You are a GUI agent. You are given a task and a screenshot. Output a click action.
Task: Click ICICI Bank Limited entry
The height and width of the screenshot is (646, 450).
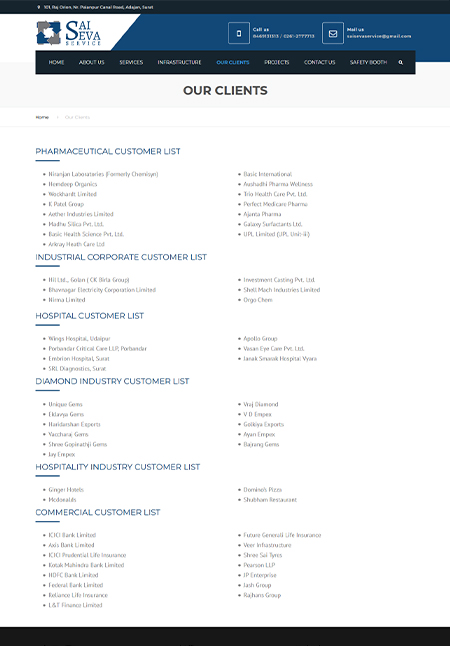(x=72, y=535)
